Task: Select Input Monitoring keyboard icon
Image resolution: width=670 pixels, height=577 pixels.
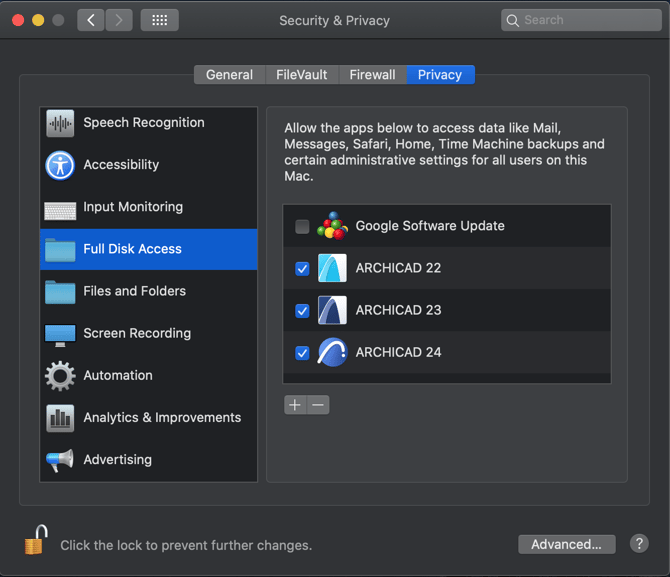Action: pos(60,208)
